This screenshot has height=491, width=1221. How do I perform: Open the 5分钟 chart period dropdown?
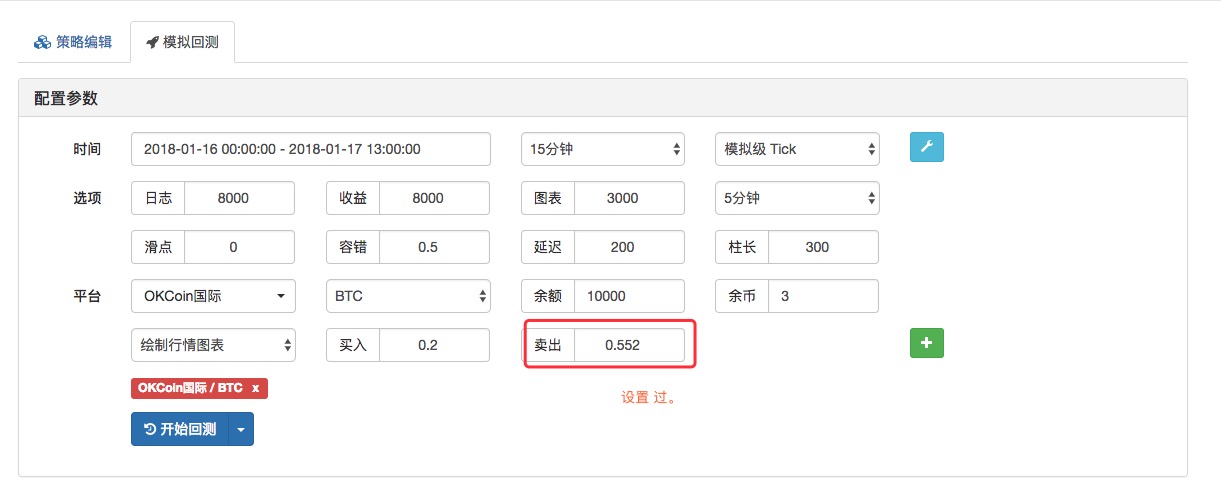click(x=797, y=198)
